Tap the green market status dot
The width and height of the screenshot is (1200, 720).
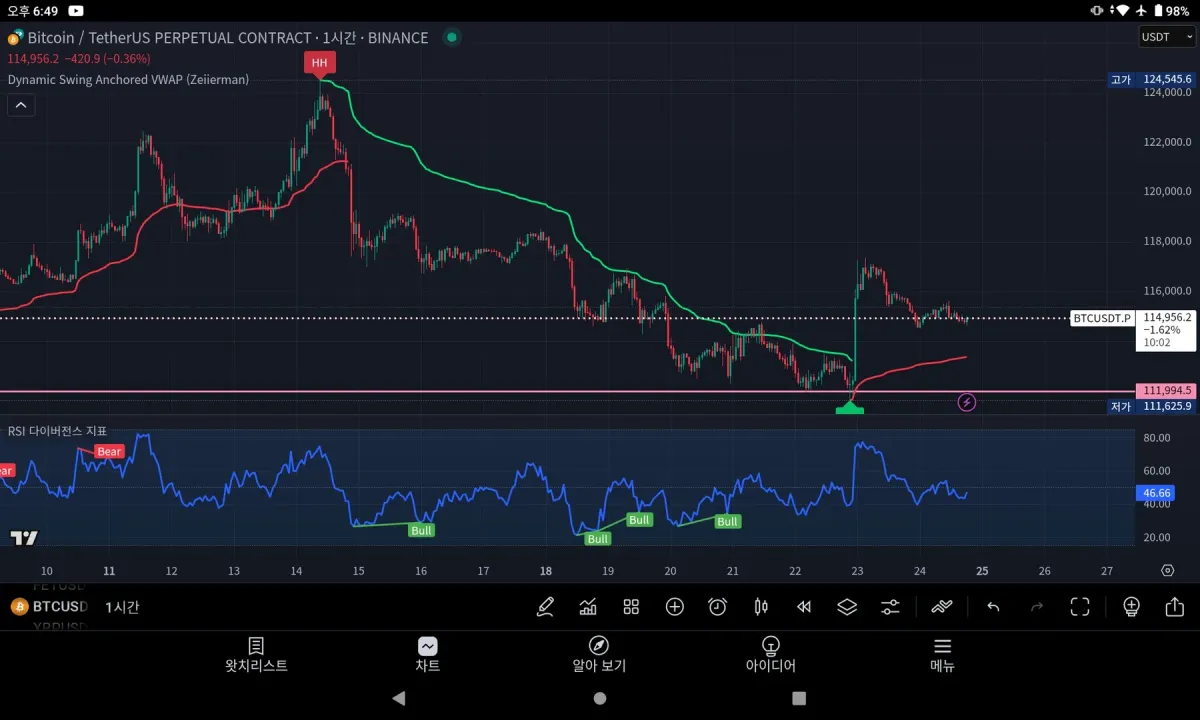pos(452,38)
